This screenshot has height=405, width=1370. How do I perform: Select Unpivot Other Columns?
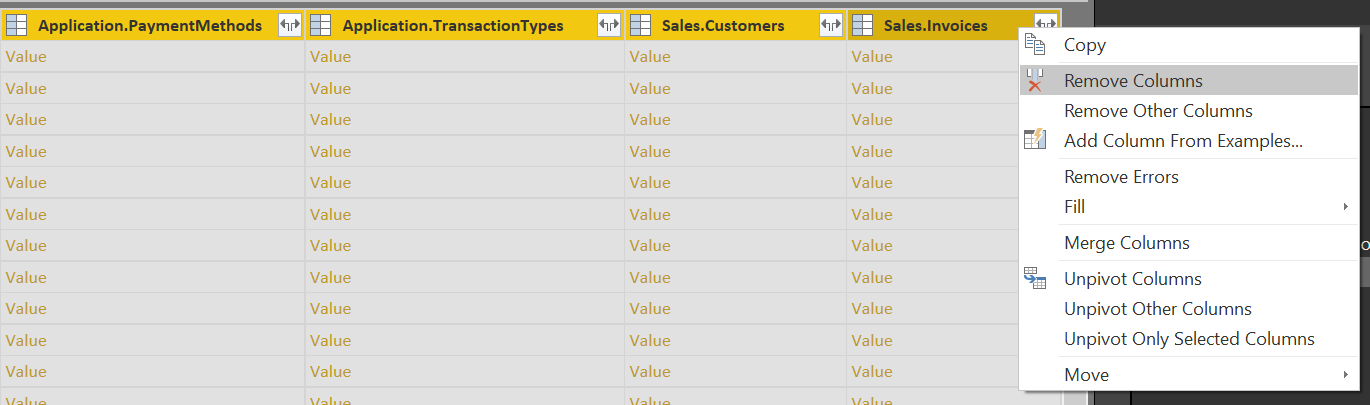pyautogui.click(x=1158, y=309)
